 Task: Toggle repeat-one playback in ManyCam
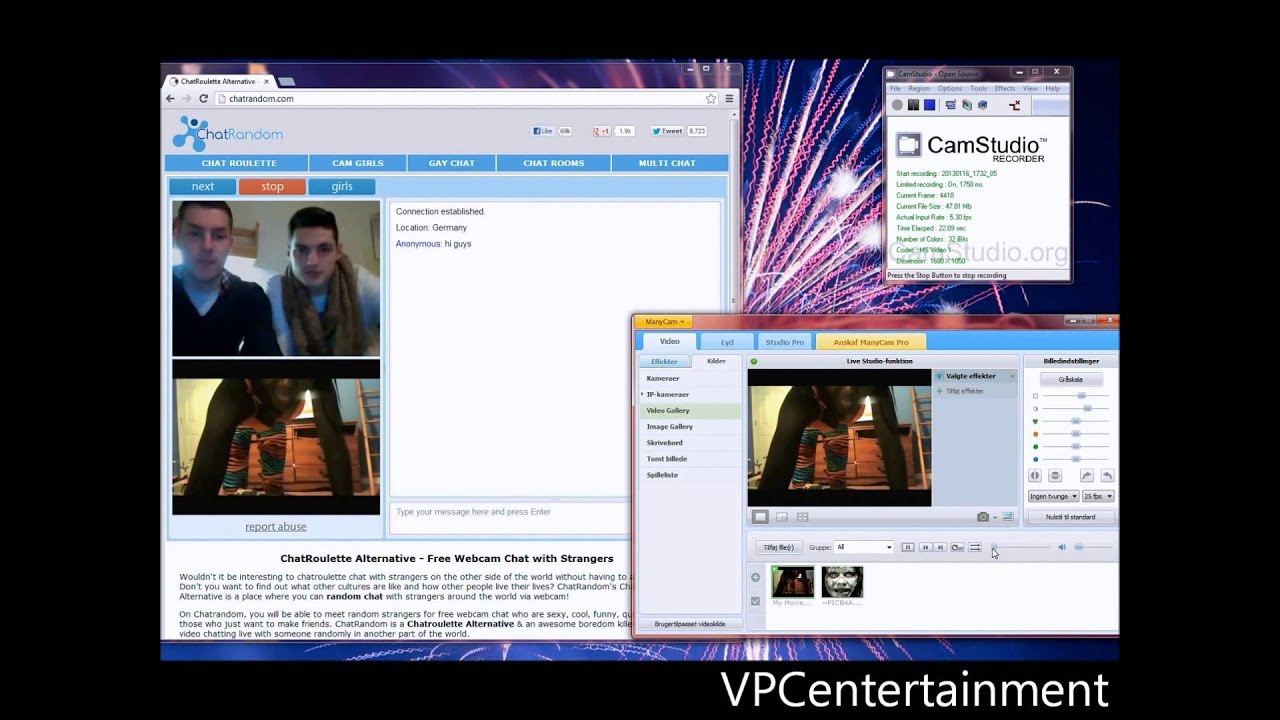(x=957, y=547)
